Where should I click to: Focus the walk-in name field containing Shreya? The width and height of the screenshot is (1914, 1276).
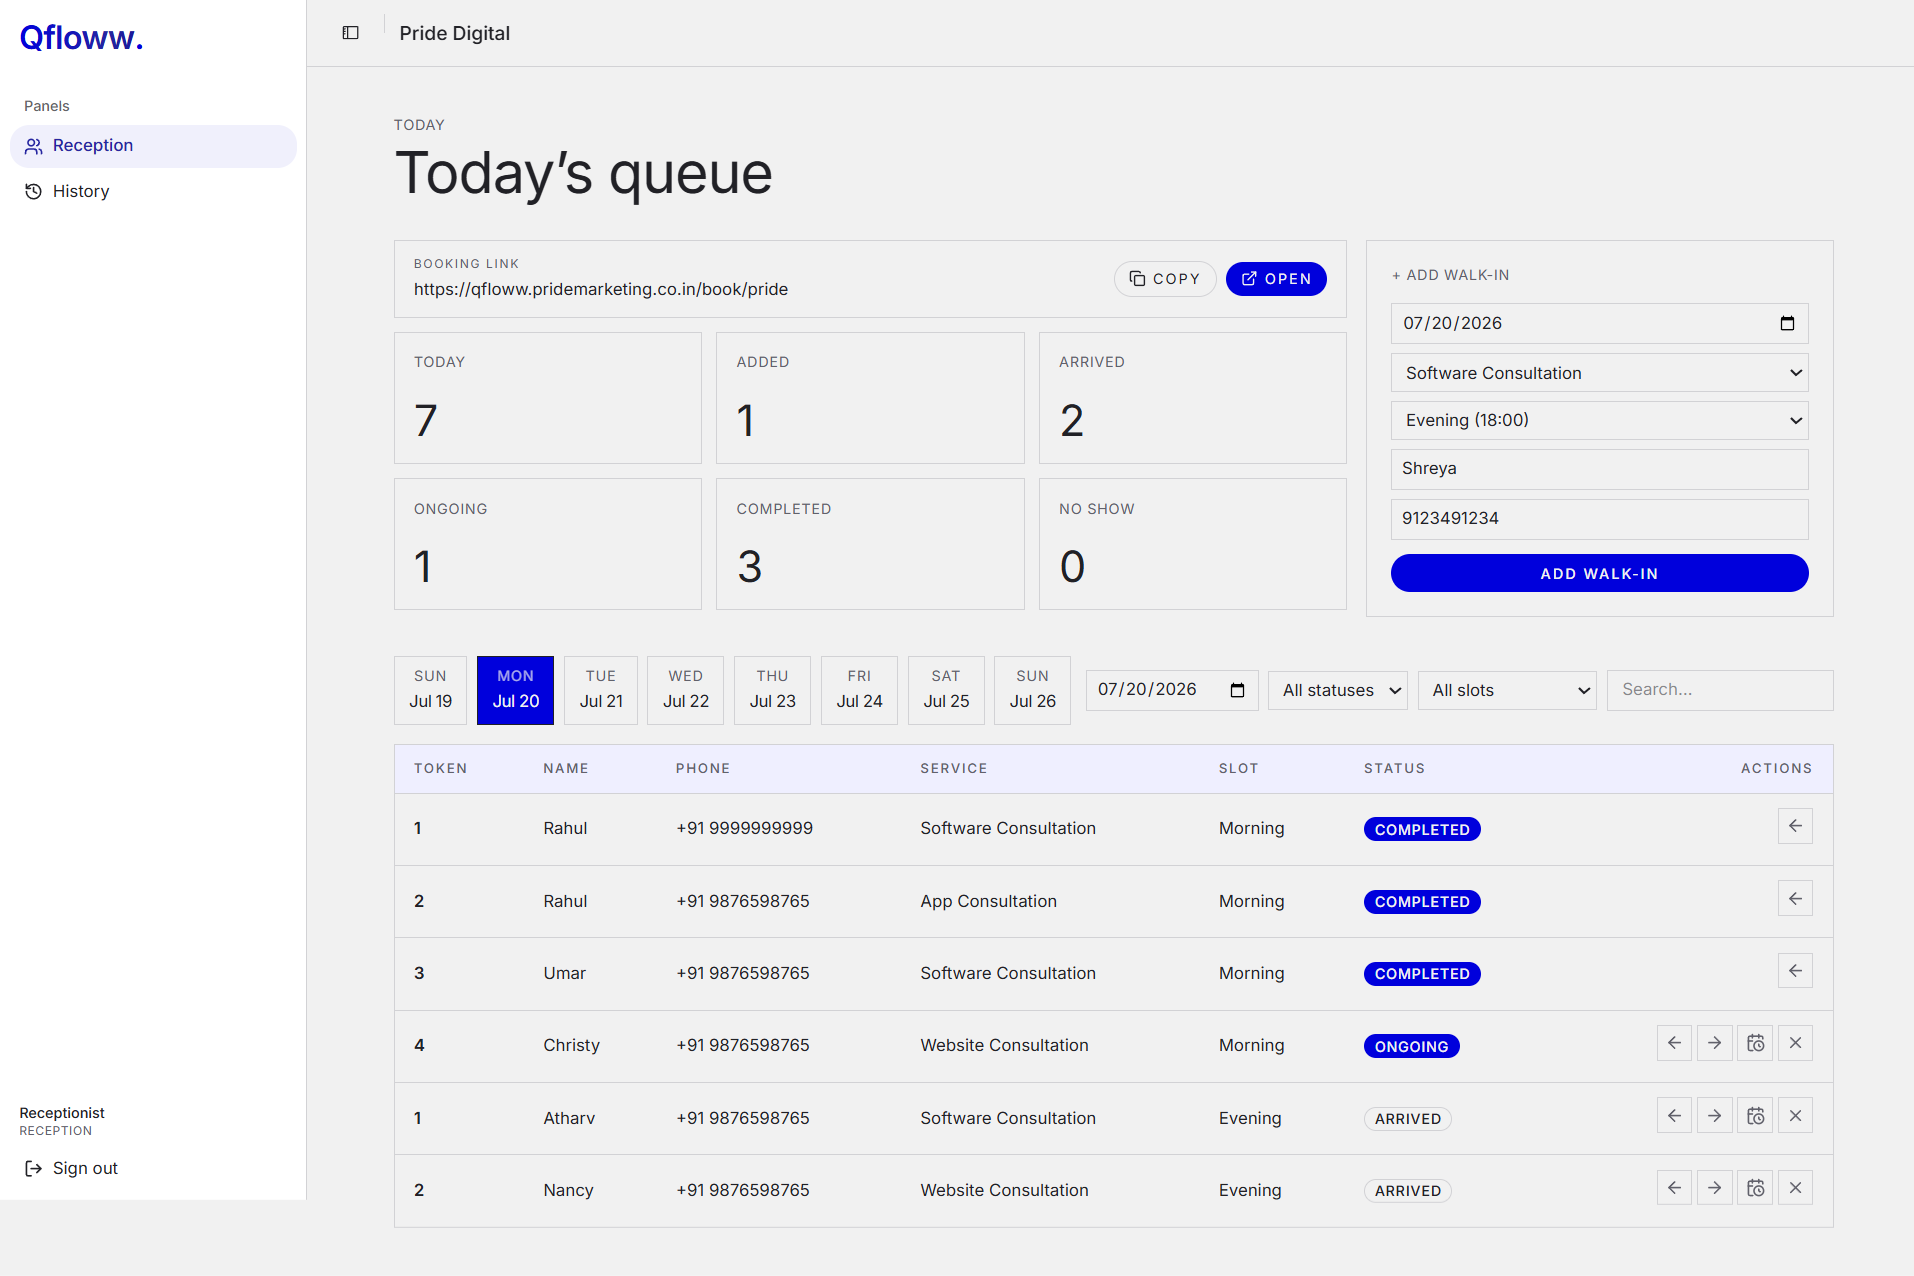[1599, 469]
